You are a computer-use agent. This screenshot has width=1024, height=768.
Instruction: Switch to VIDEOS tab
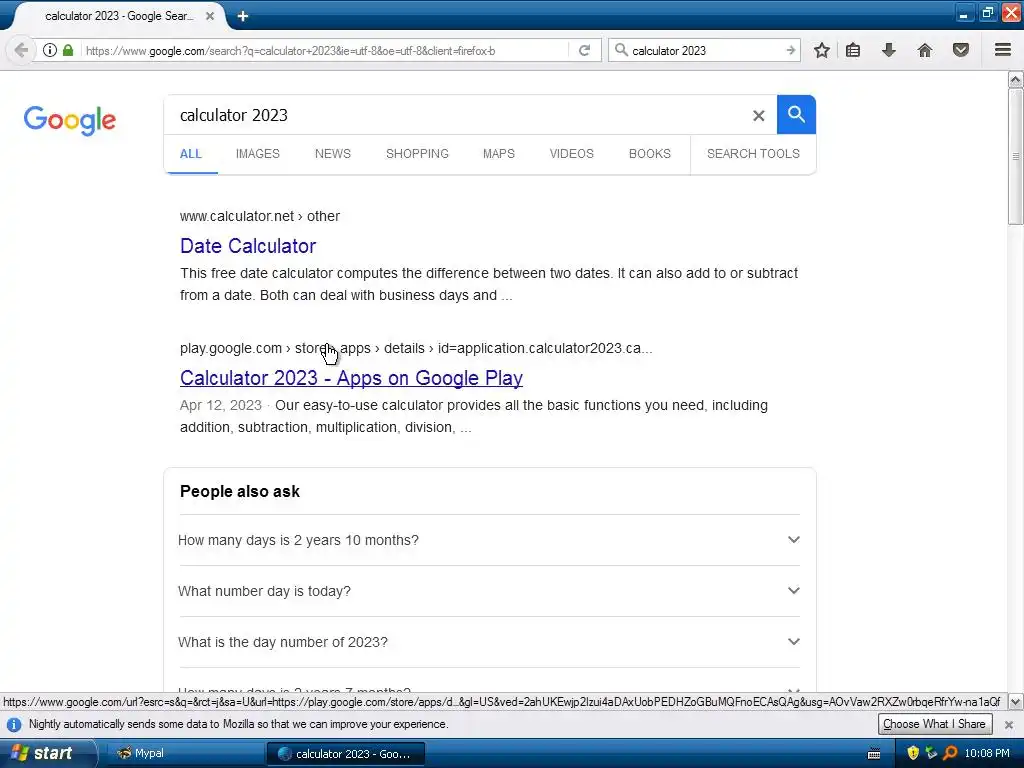click(x=571, y=154)
